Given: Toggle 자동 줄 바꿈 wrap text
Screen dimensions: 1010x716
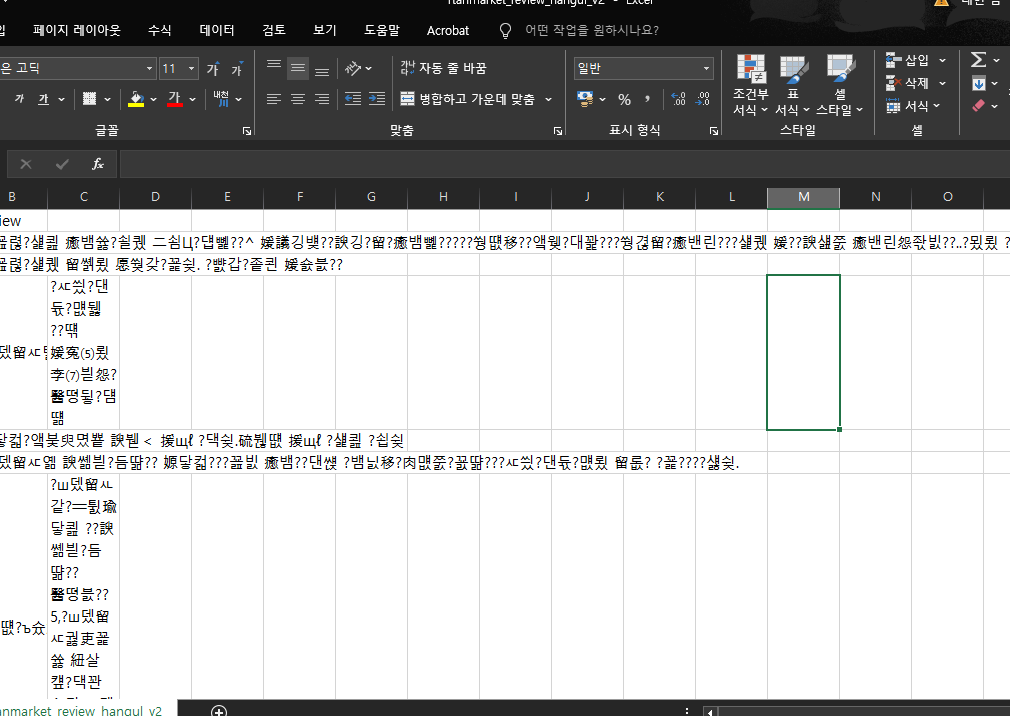Looking at the screenshot, I should click(x=443, y=68).
